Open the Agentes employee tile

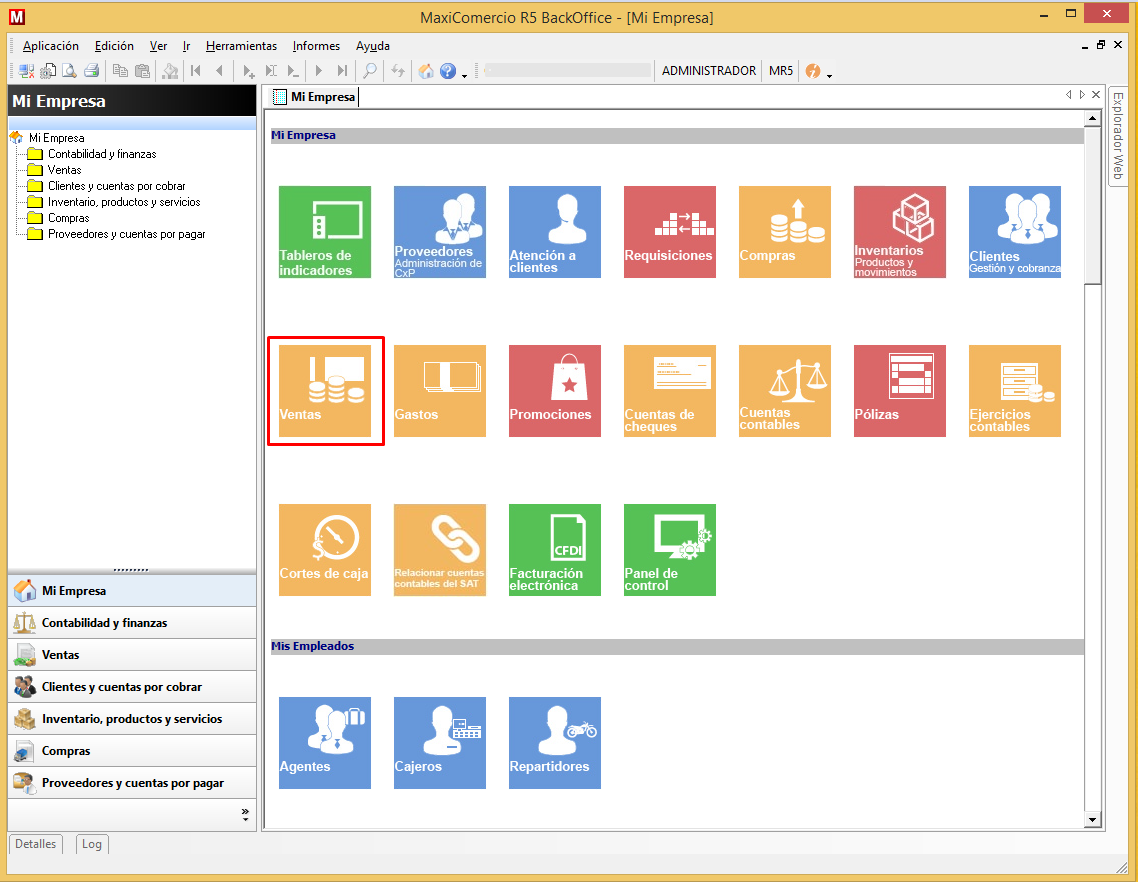coord(324,743)
